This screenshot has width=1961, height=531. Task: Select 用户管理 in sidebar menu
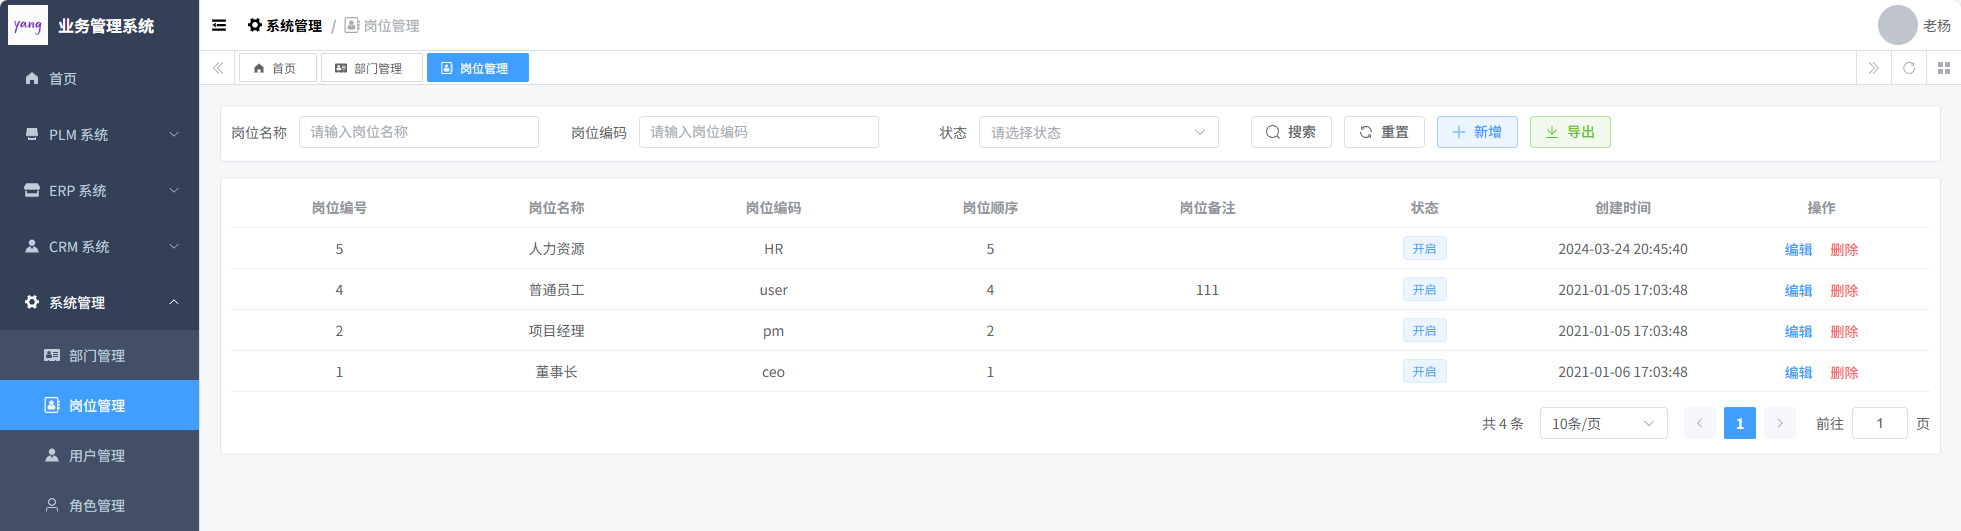[97, 456]
